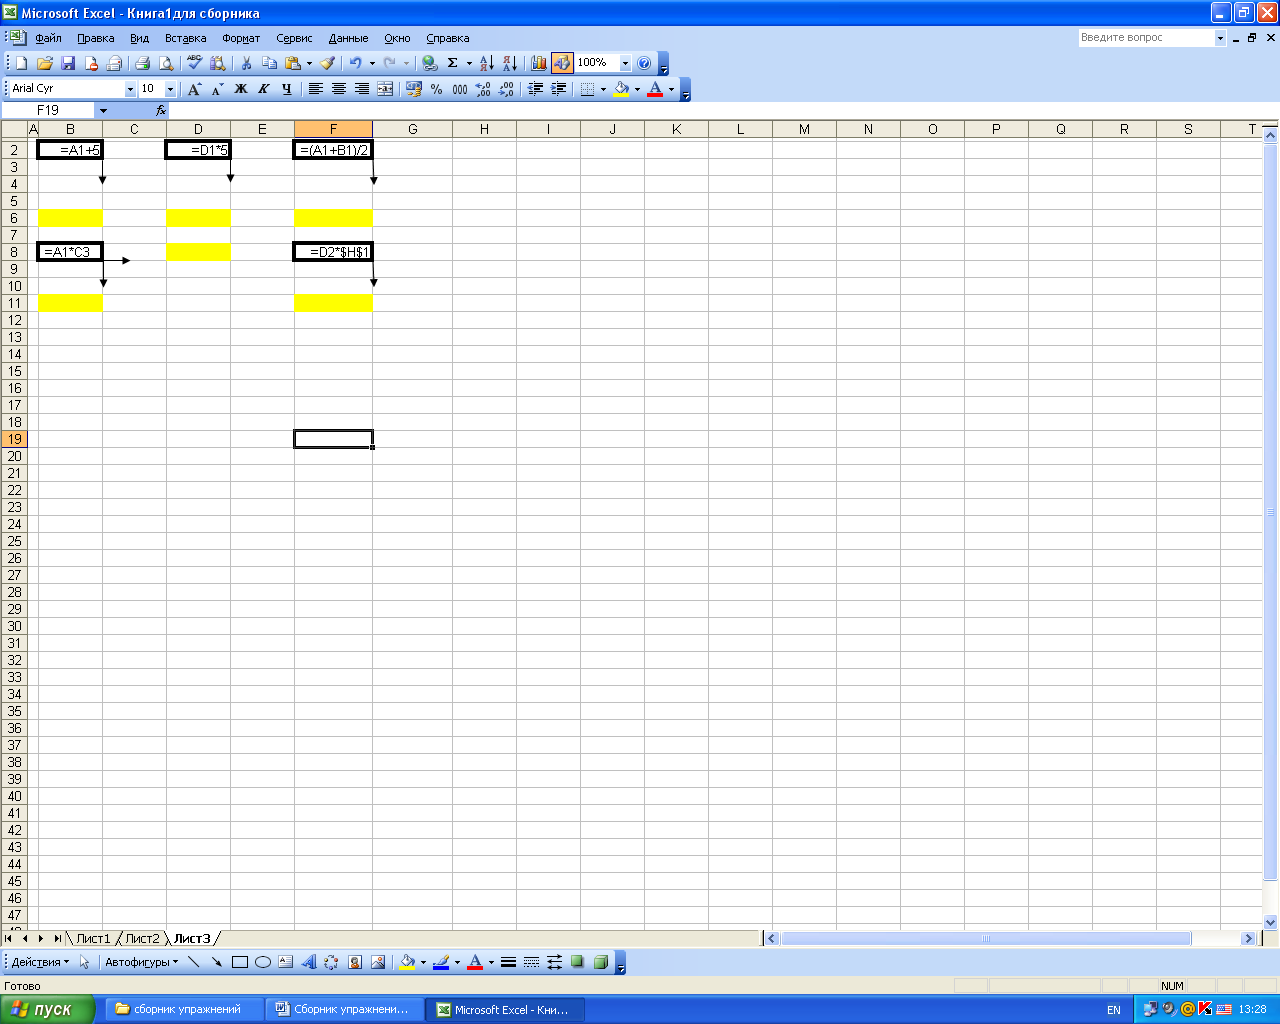Toggle italic К formatting
This screenshot has width=1280, height=1024.
pyautogui.click(x=264, y=89)
